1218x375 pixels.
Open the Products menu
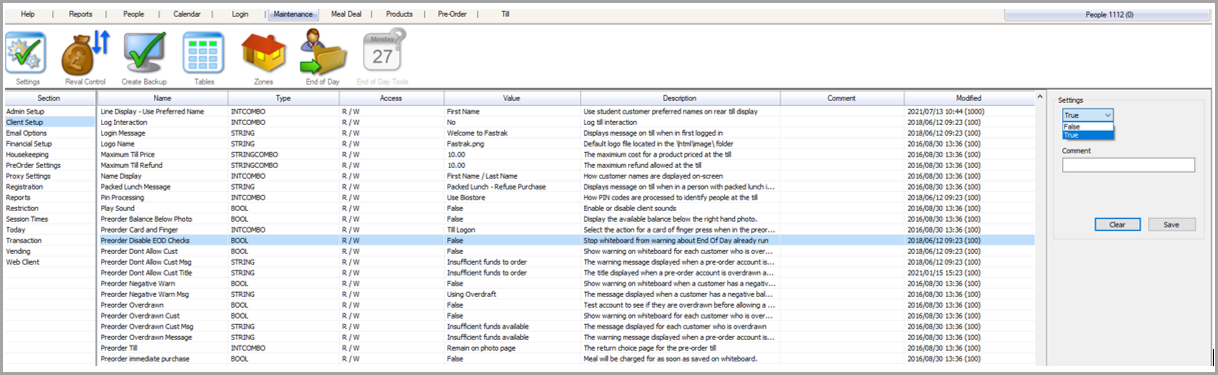click(399, 15)
